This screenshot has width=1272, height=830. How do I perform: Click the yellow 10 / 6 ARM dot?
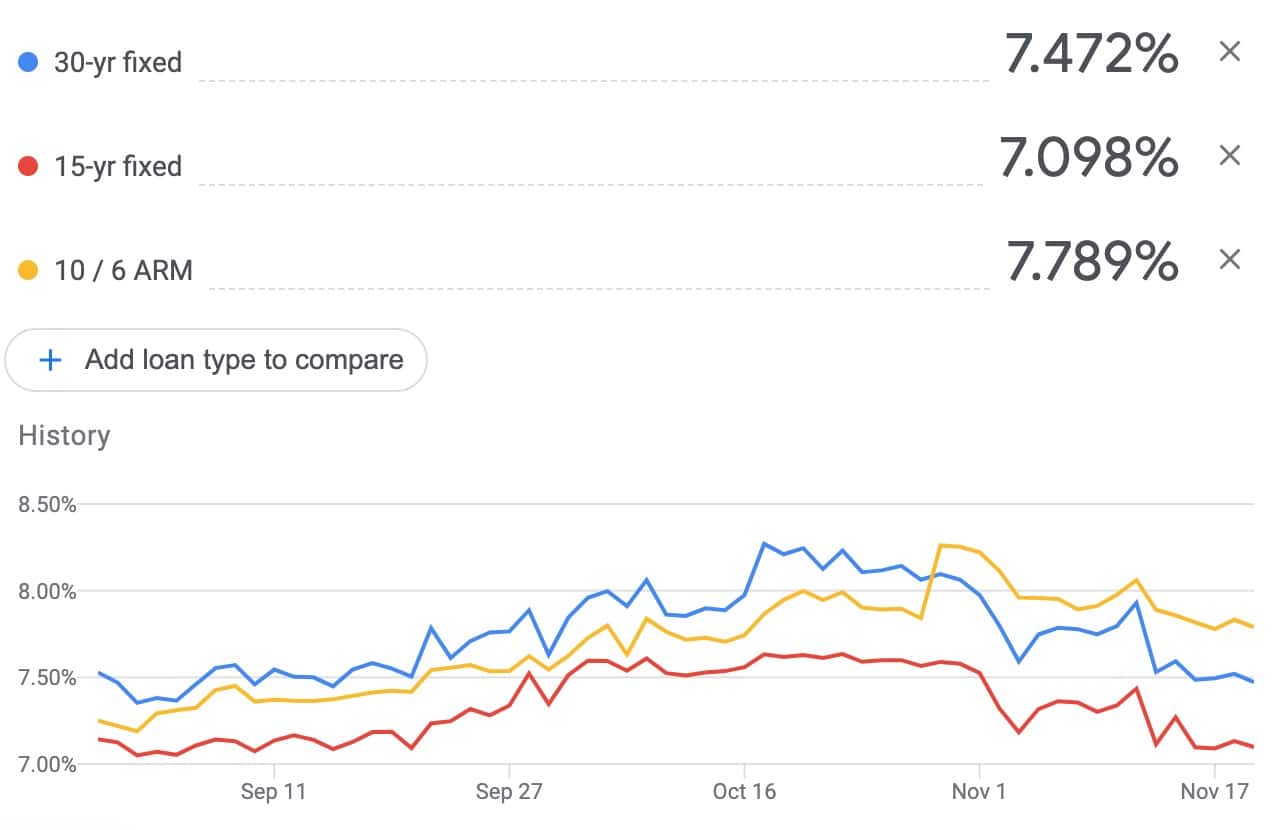(28, 270)
